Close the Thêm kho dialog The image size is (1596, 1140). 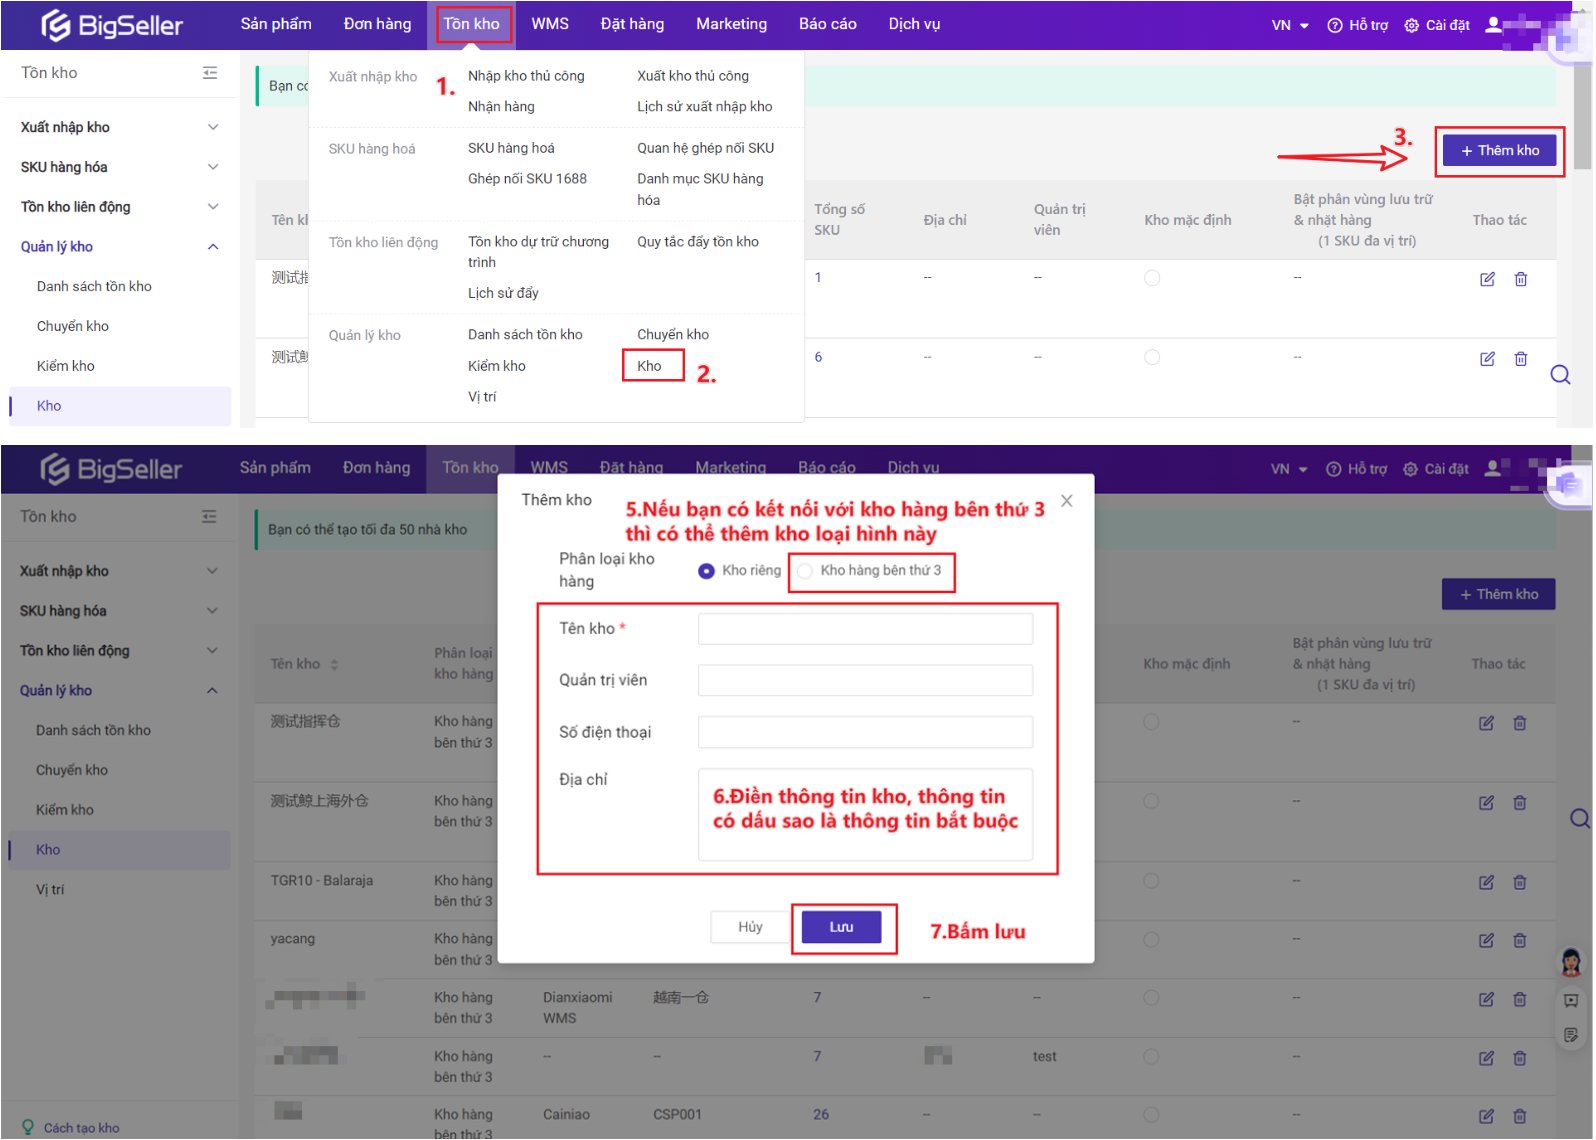coord(1066,501)
